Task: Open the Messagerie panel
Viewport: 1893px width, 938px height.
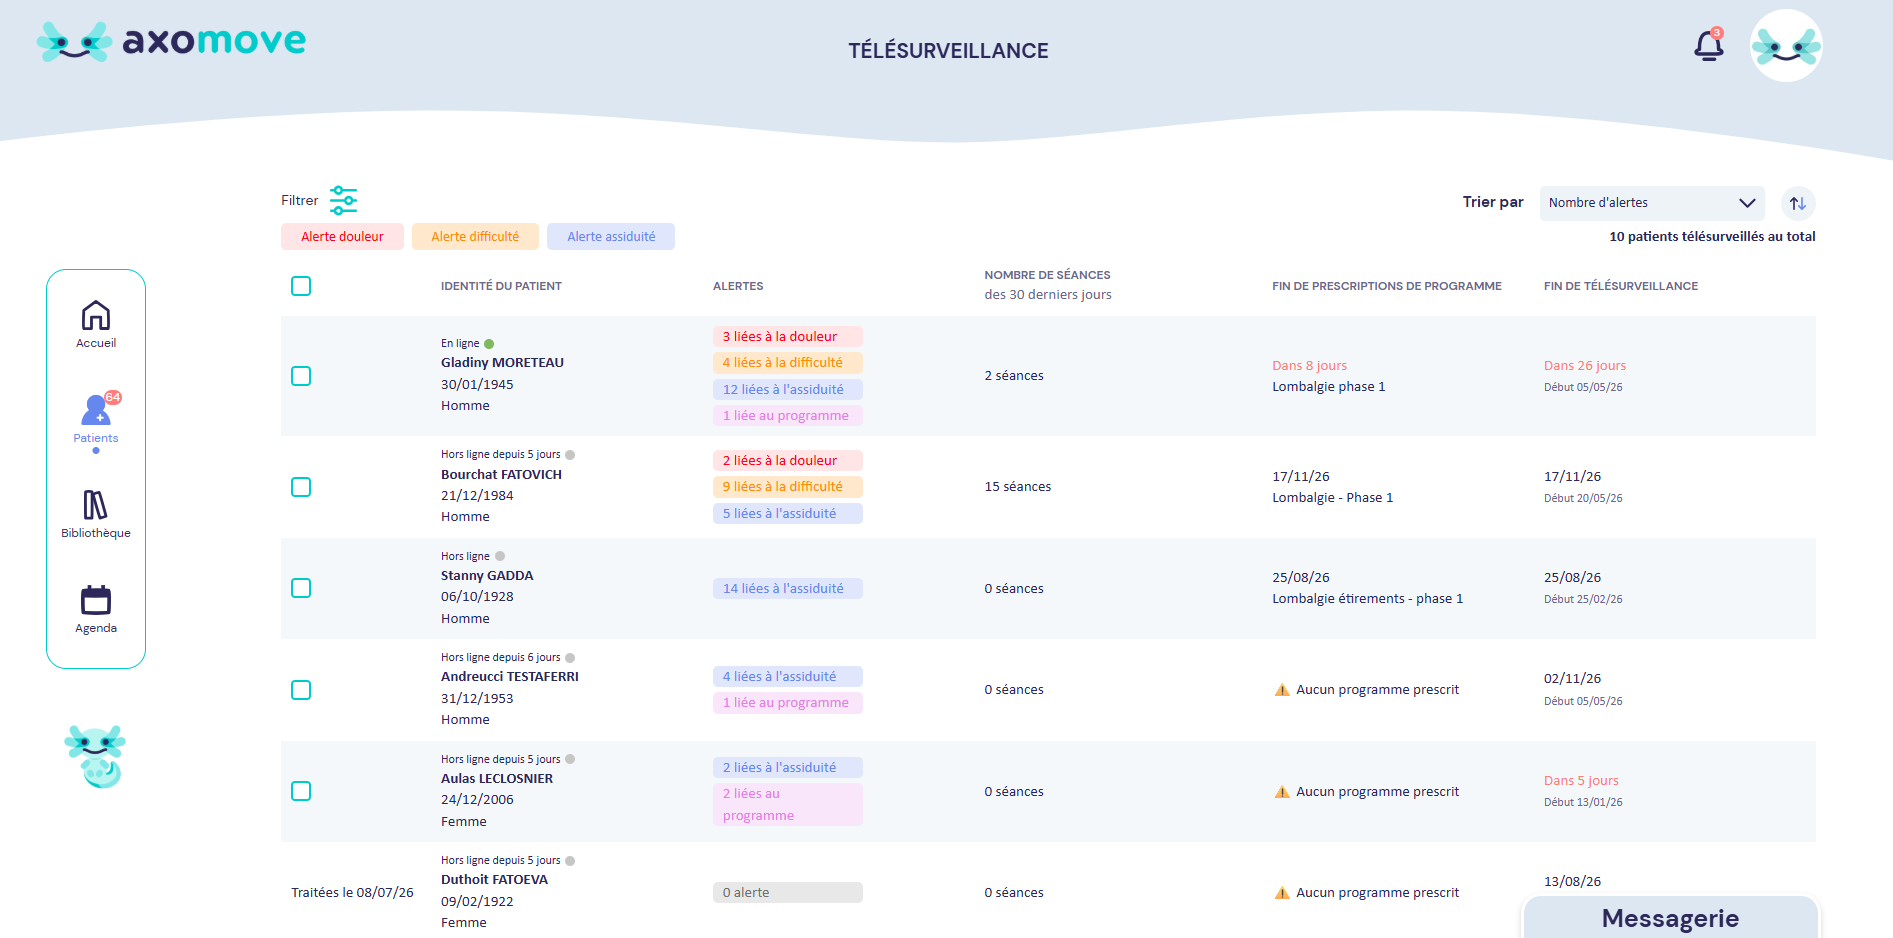Action: (1670, 918)
